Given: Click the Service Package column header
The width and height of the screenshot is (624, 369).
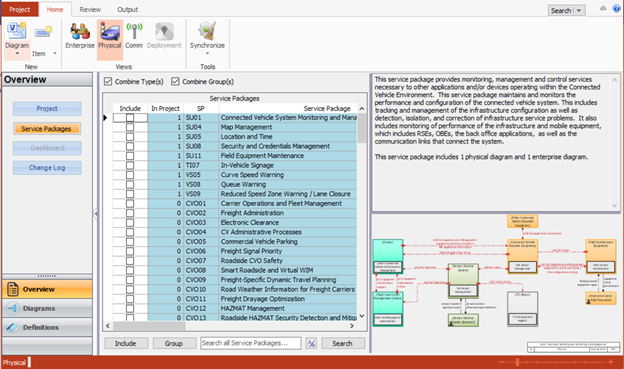Looking at the screenshot, I should [288, 108].
